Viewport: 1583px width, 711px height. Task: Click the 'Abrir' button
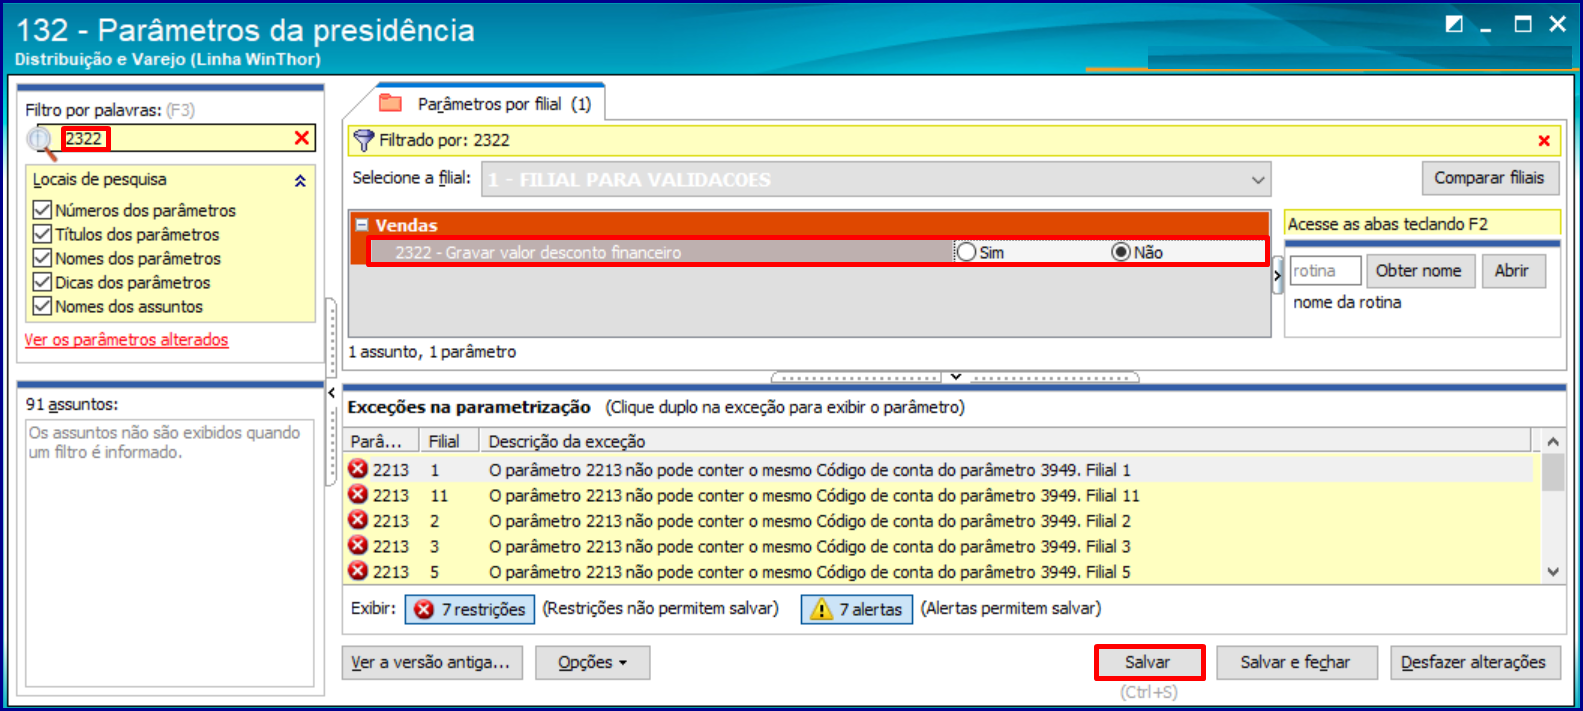(1512, 271)
